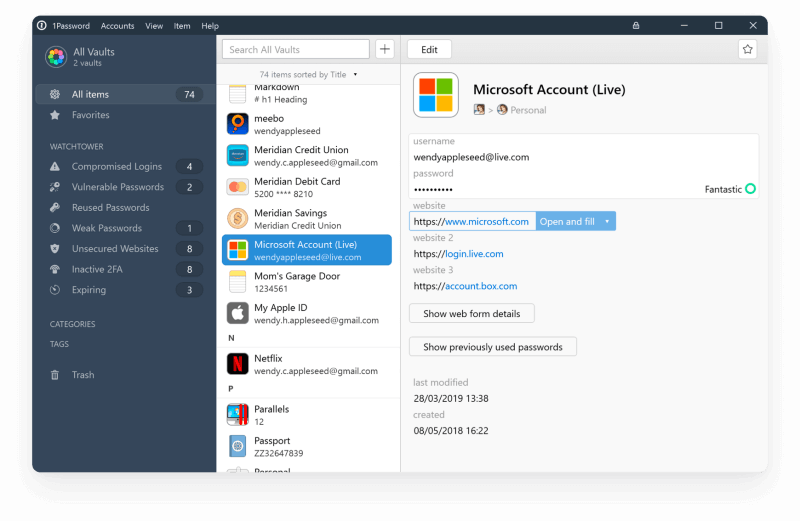Click the All Vaults colorful icon
The image size is (800, 521).
coord(56,57)
